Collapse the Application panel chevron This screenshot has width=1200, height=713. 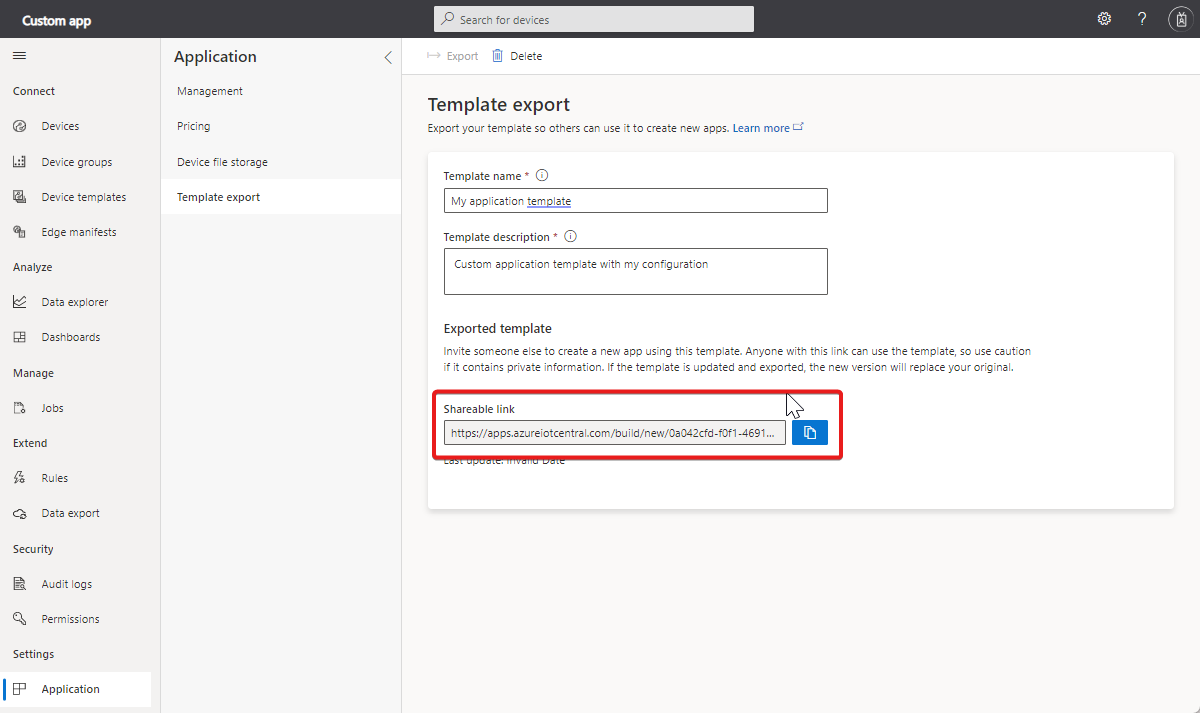[388, 57]
